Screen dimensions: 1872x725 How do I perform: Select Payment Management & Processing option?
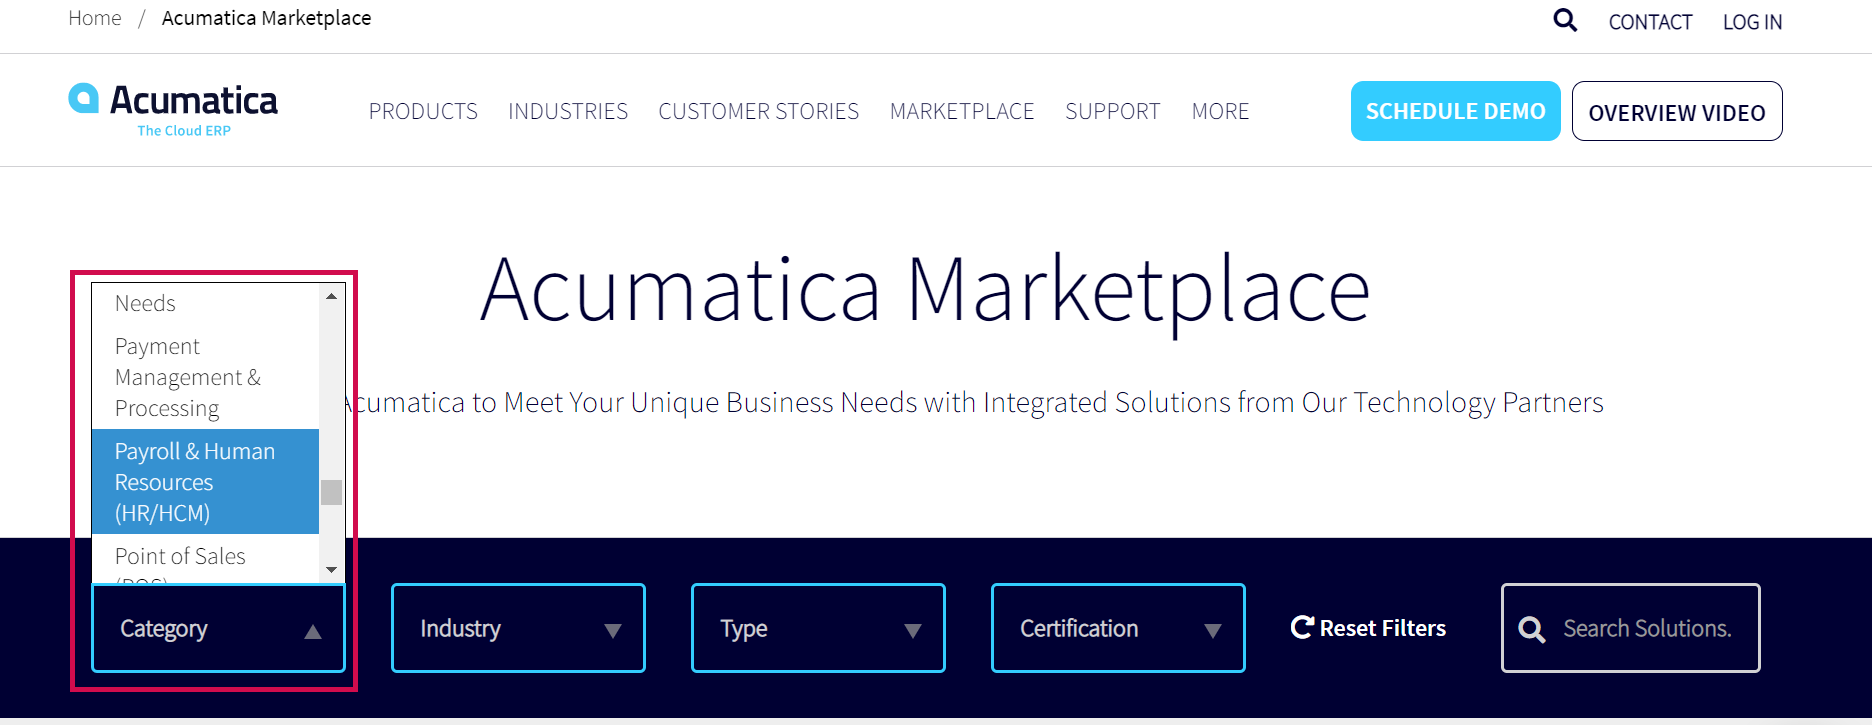(x=205, y=377)
